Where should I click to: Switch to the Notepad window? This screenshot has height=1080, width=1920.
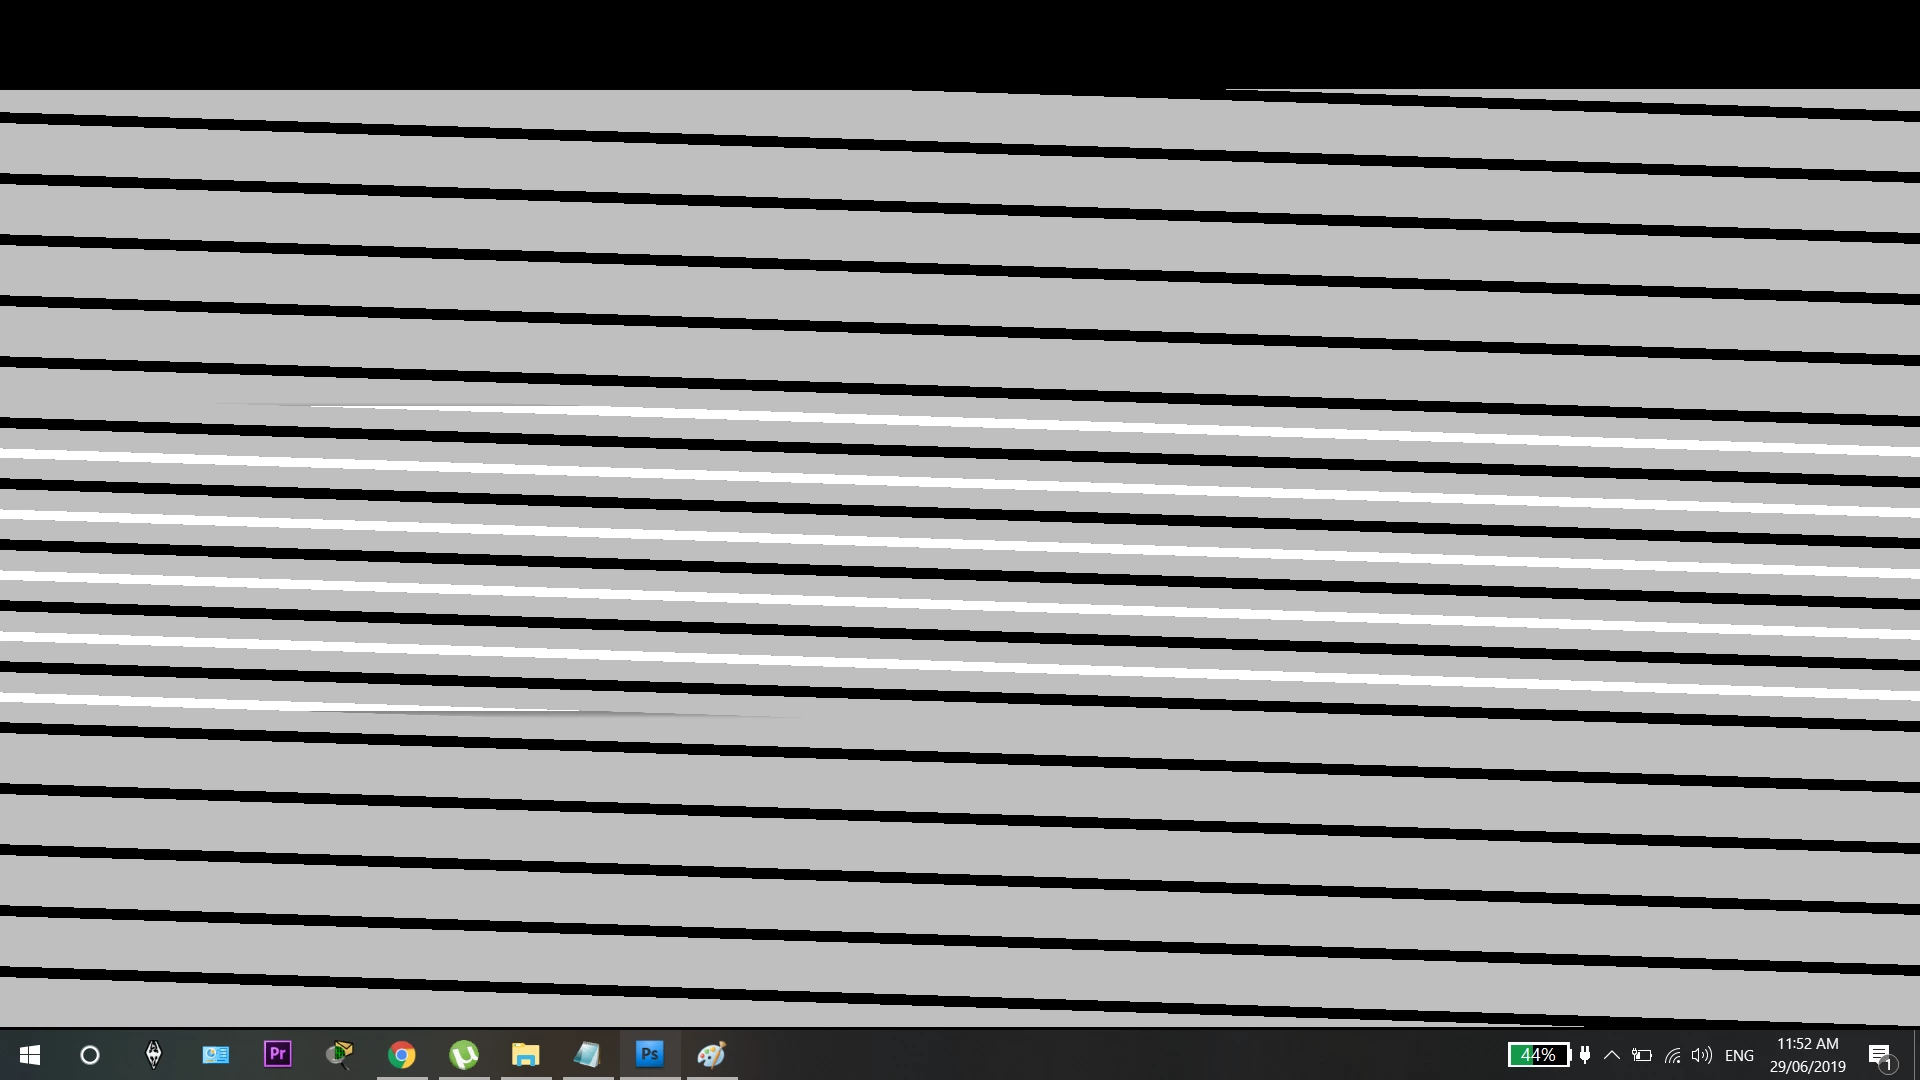[588, 1055]
